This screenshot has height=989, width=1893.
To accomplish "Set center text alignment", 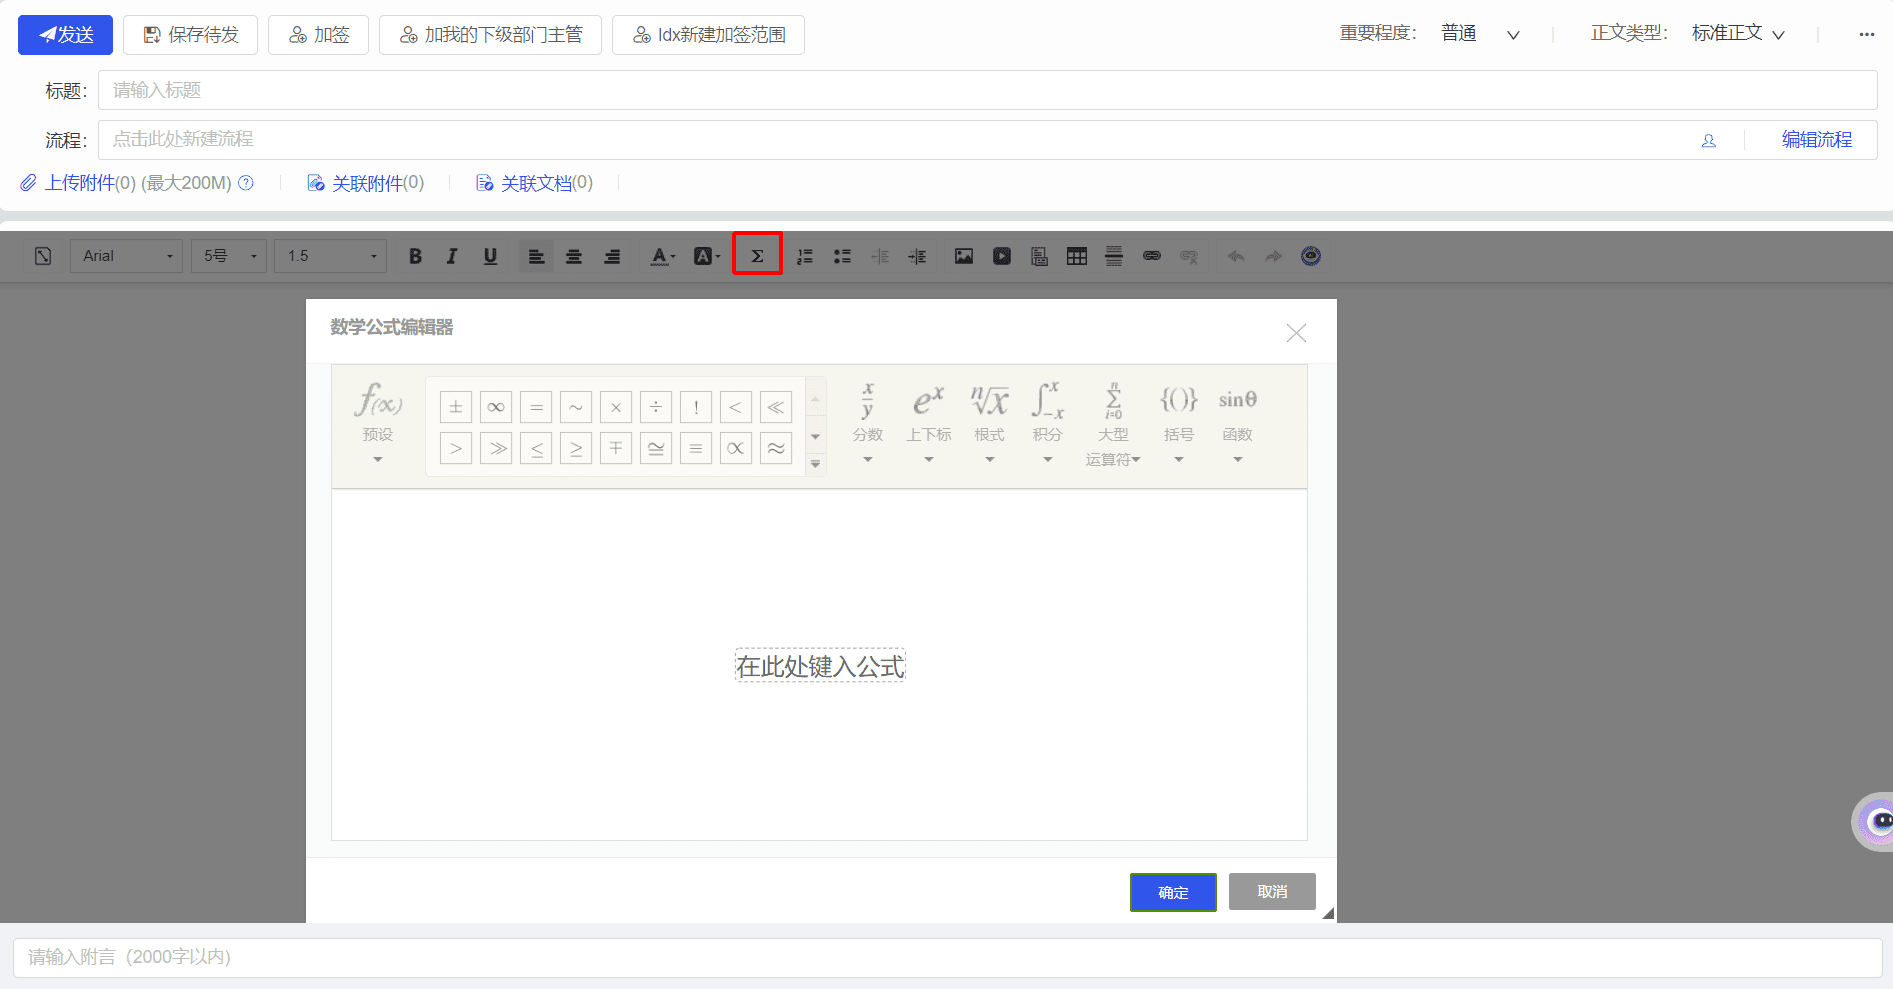I will pos(574,256).
